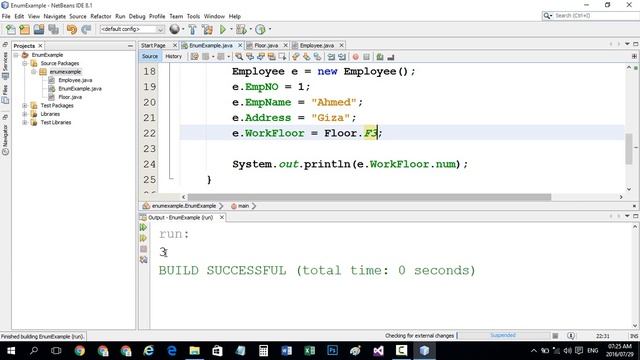Open the Refactor menu

pos(100,16)
